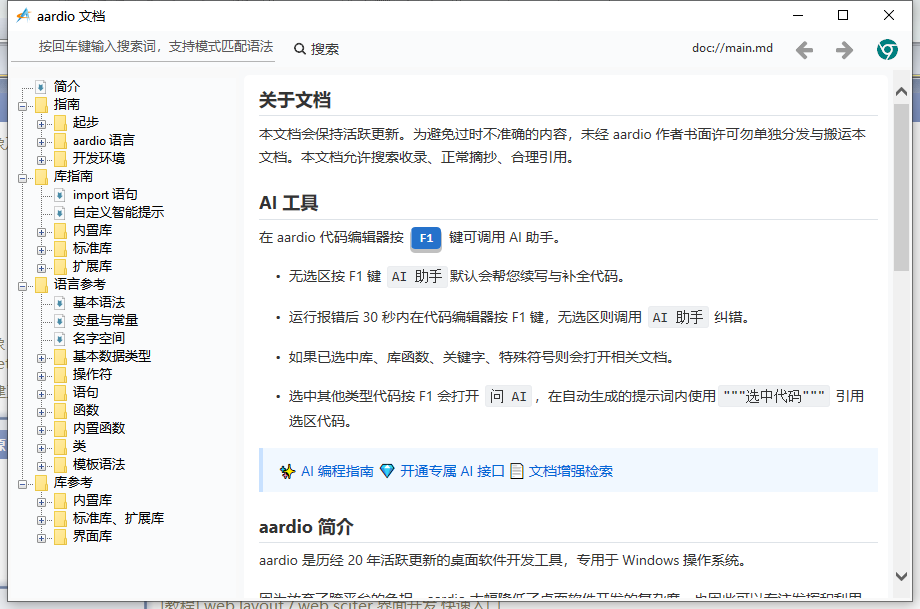Viewport: 920px width, 609px height.
Task: Expand the 函数 tree node
Action: (x=41, y=412)
